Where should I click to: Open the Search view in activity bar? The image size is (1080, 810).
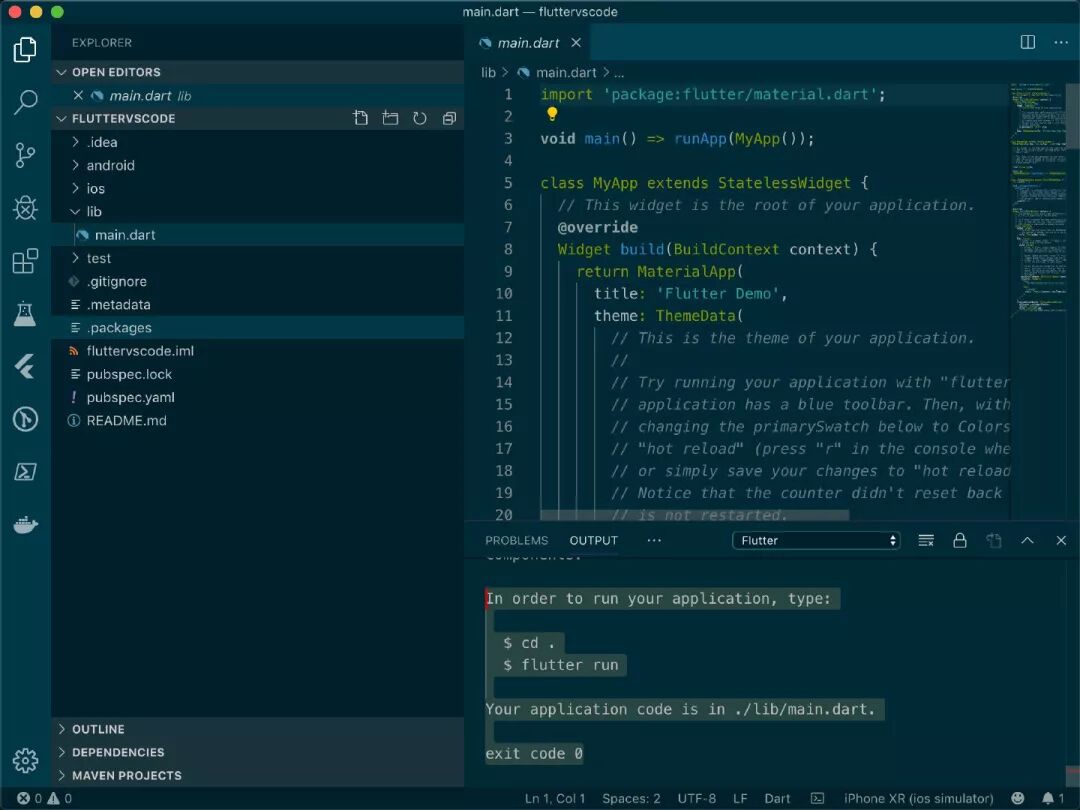25,102
